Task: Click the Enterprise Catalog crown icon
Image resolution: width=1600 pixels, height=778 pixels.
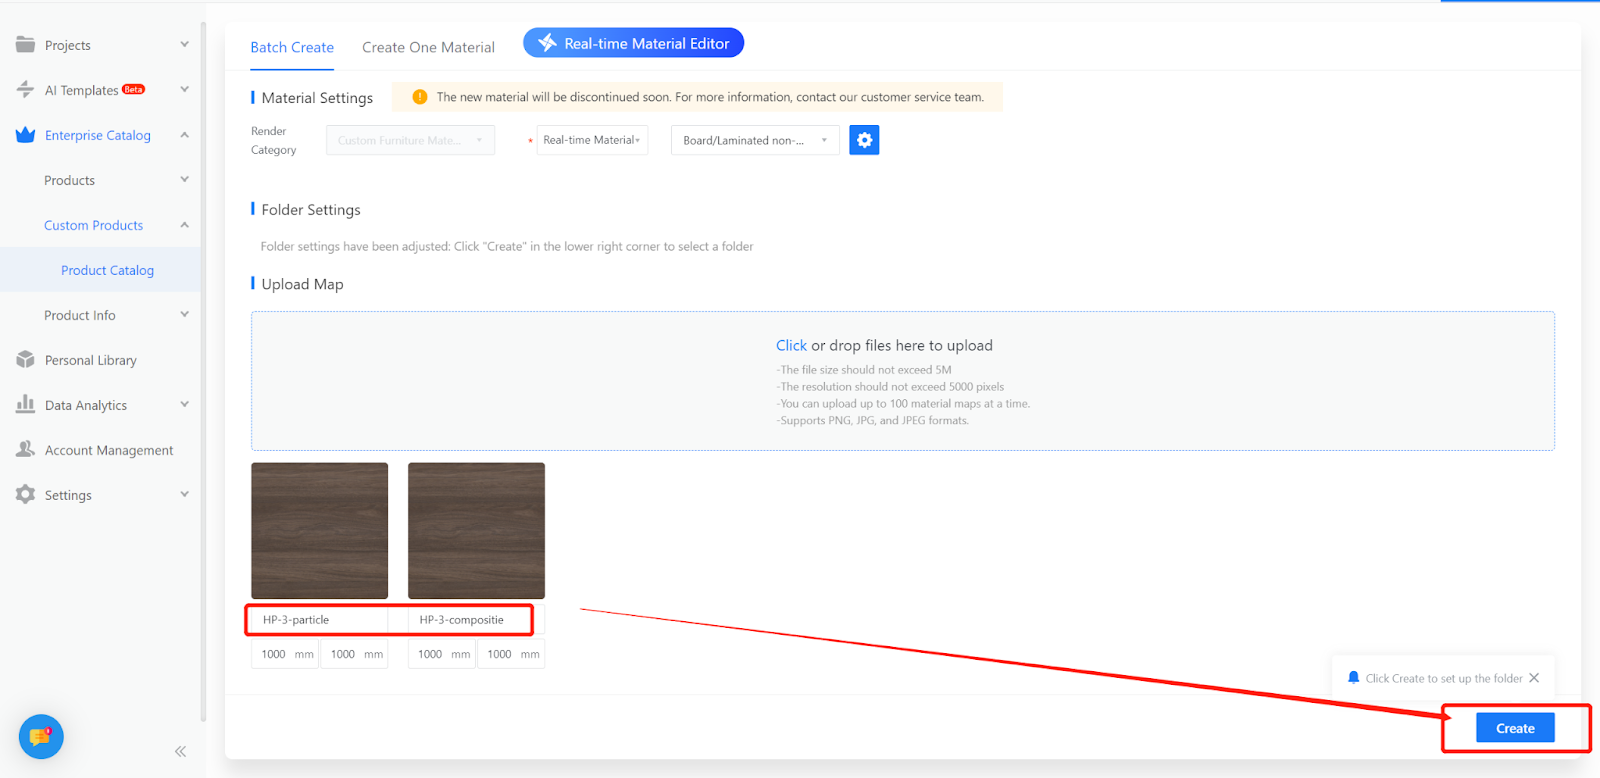Action: [x=25, y=135]
